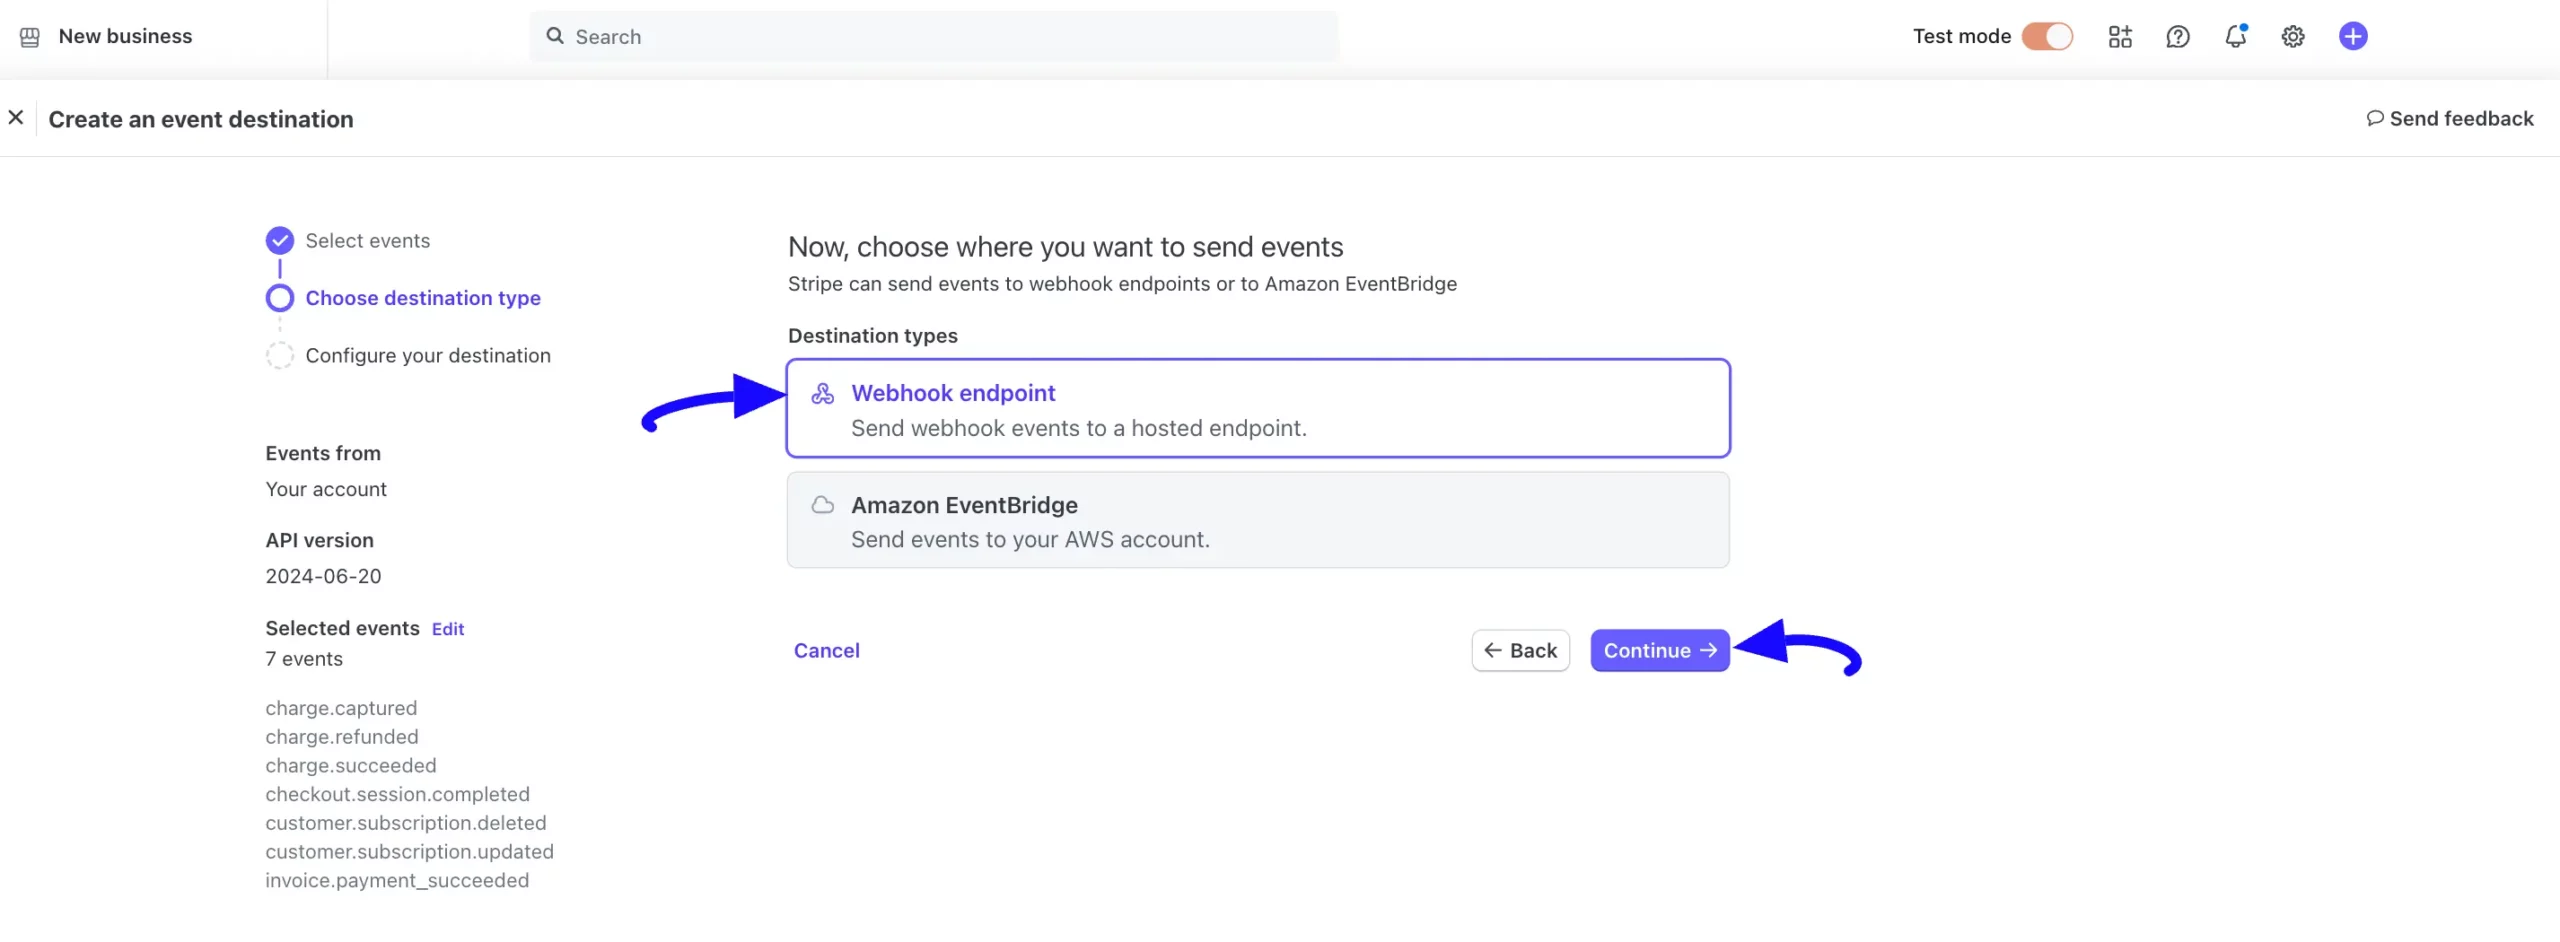The width and height of the screenshot is (2560, 942).
Task: Go to the Select events step
Action: [367, 241]
